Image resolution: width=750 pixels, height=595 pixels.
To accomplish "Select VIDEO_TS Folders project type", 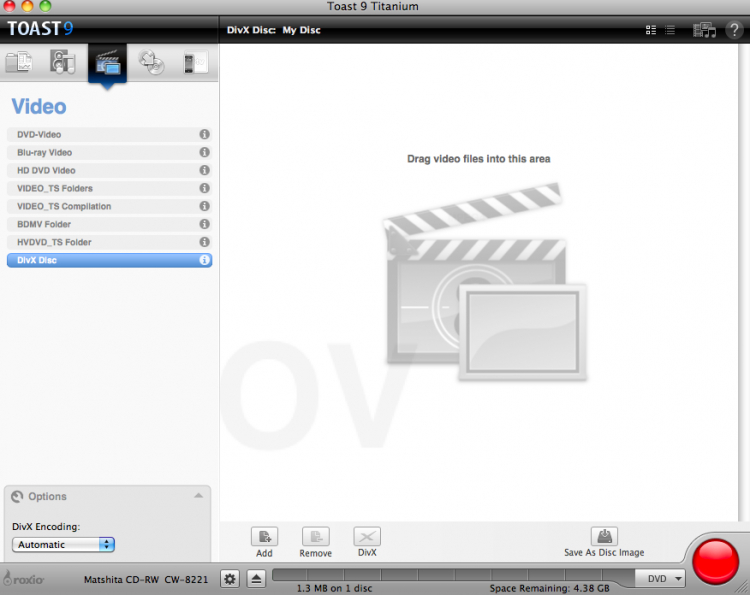I will [x=109, y=188].
